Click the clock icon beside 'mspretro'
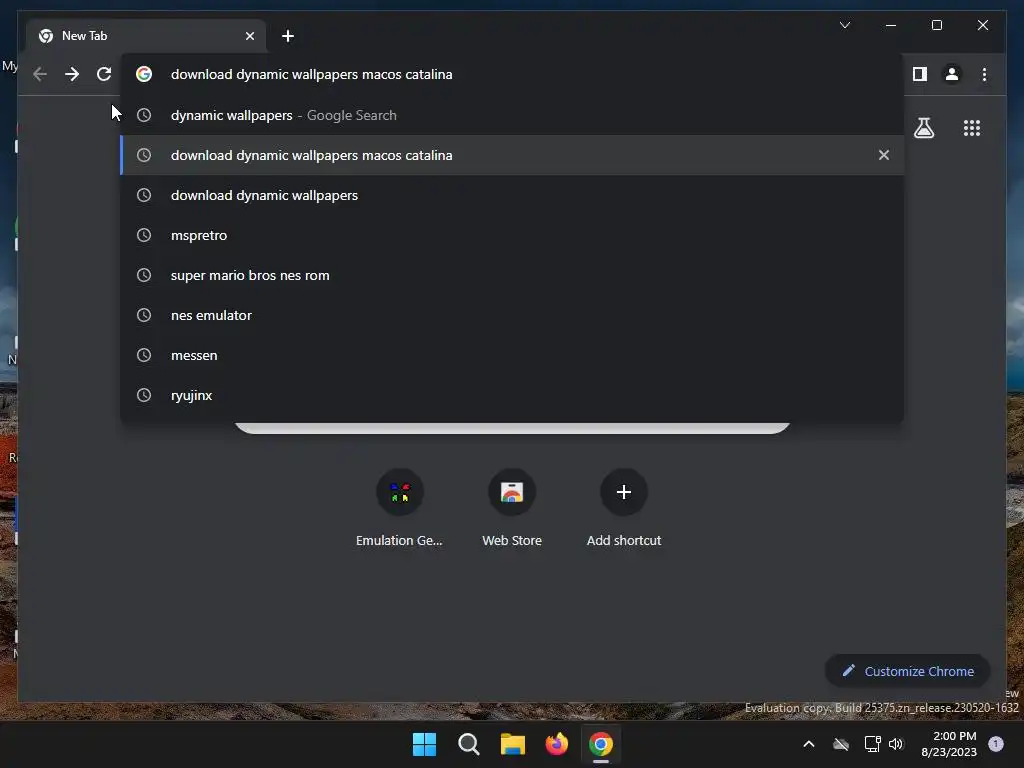Screen dimensions: 1024x768 click(144, 235)
